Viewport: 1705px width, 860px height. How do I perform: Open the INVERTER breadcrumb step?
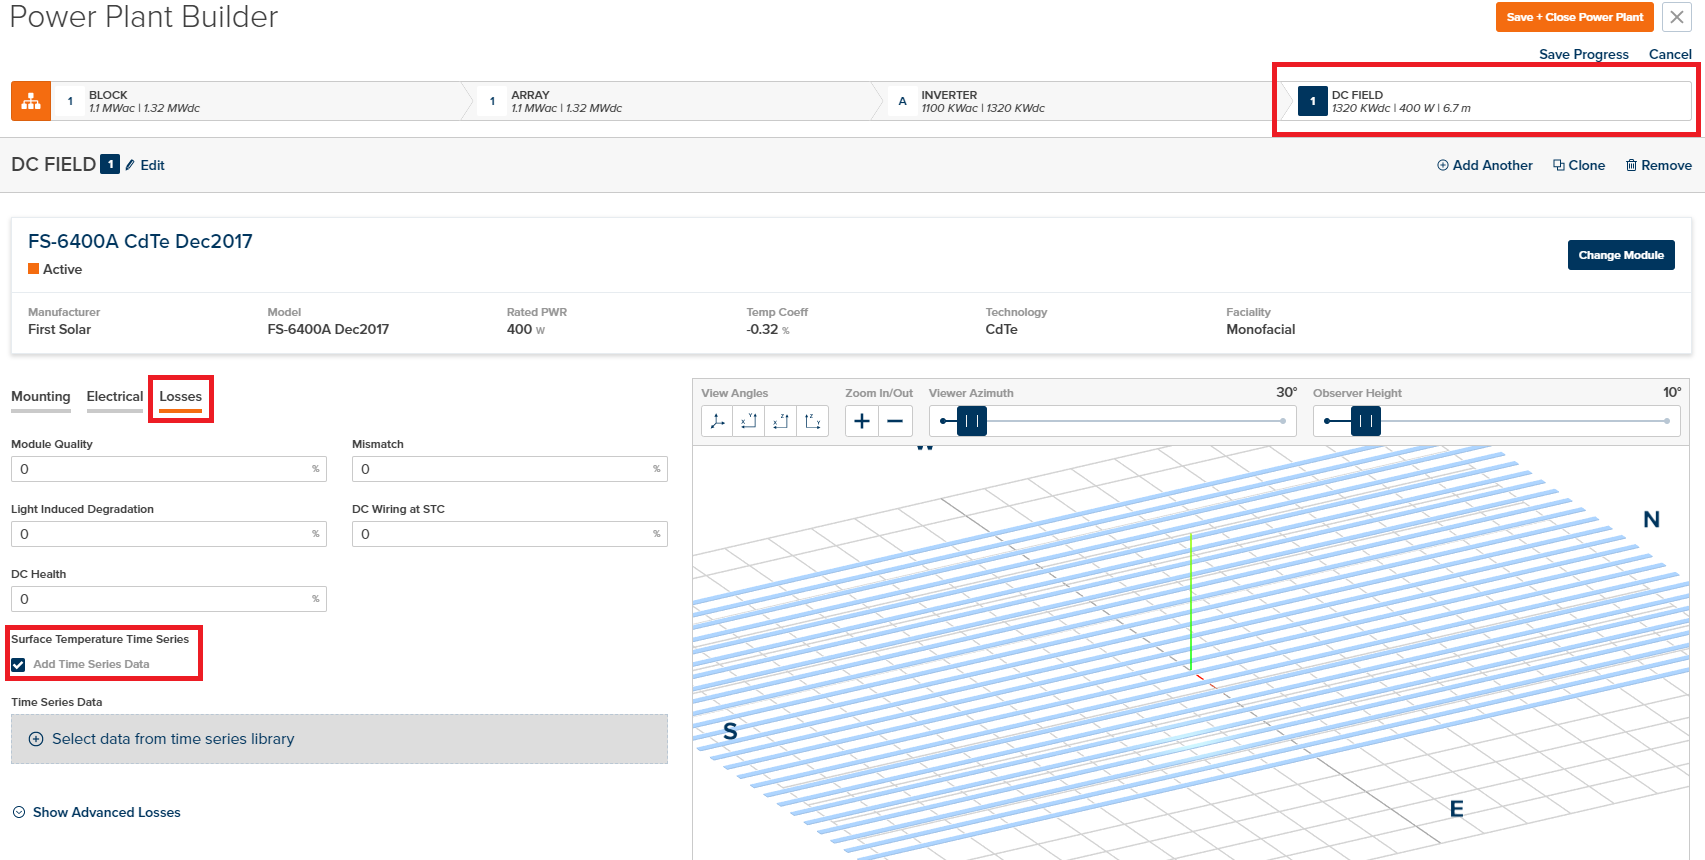pyautogui.click(x=1084, y=101)
